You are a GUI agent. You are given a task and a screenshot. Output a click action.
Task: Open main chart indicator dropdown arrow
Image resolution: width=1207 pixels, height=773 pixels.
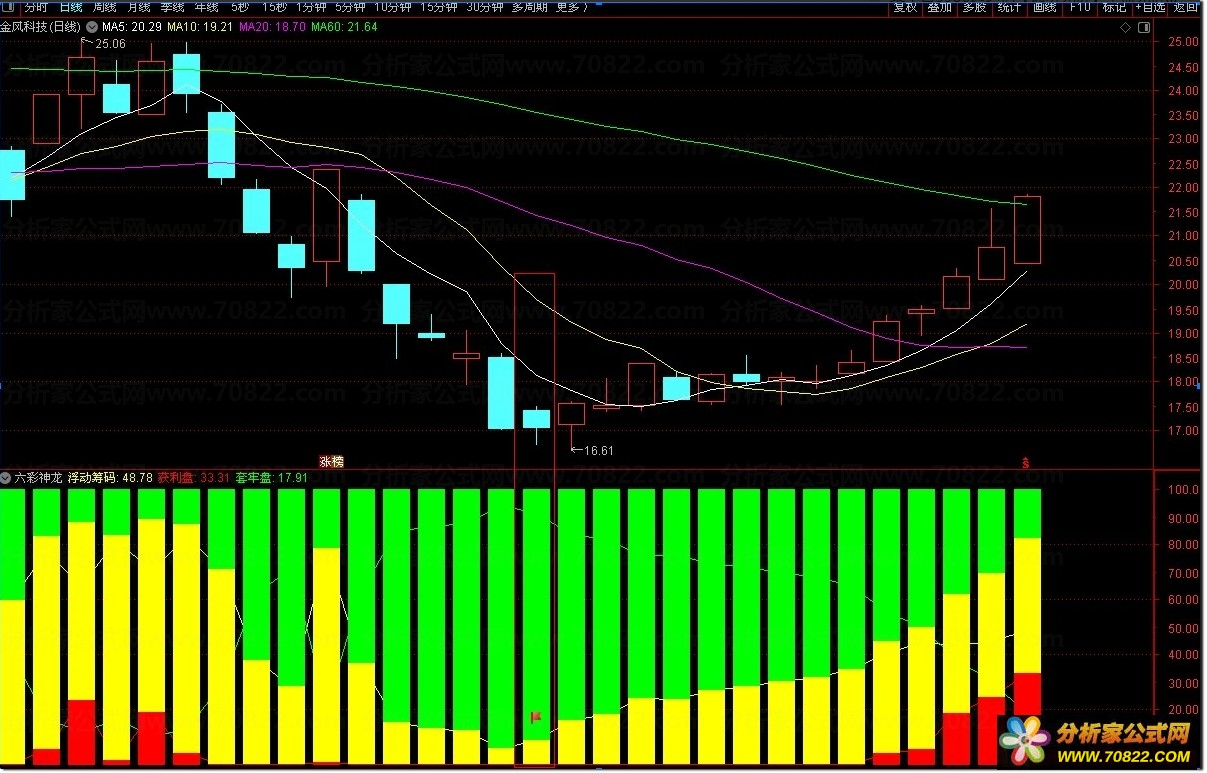93,27
